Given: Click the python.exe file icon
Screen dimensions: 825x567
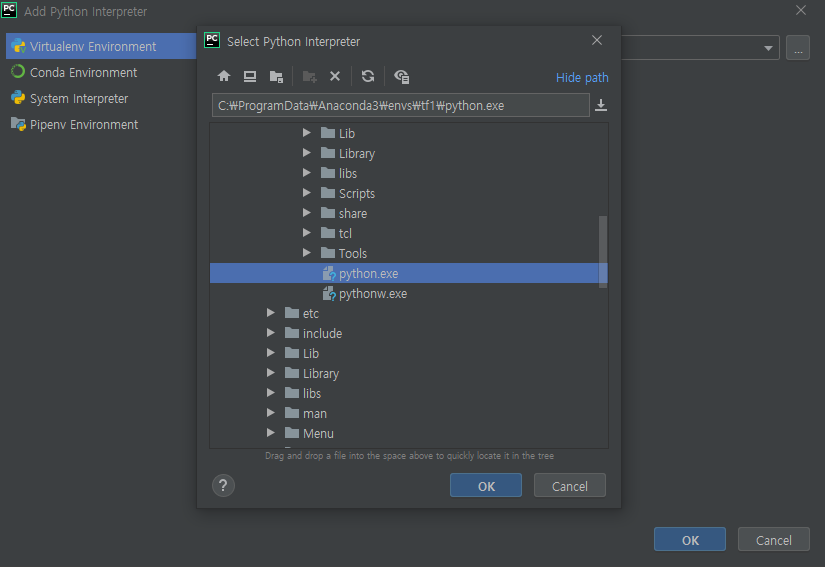Looking at the screenshot, I should coord(329,274).
